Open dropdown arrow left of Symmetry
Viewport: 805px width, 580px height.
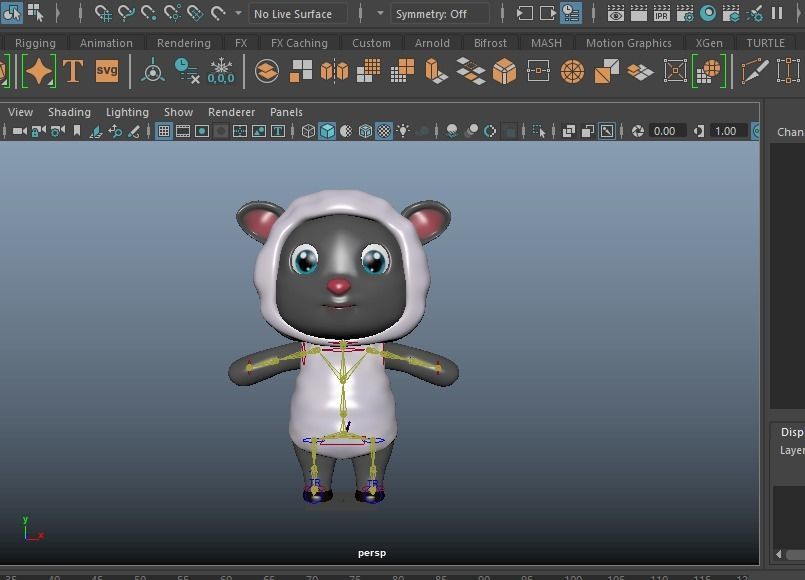[x=380, y=13]
